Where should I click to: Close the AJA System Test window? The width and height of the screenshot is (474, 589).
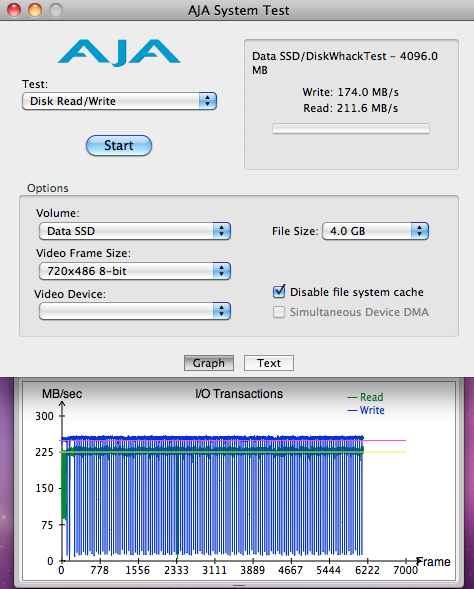click(x=14, y=10)
